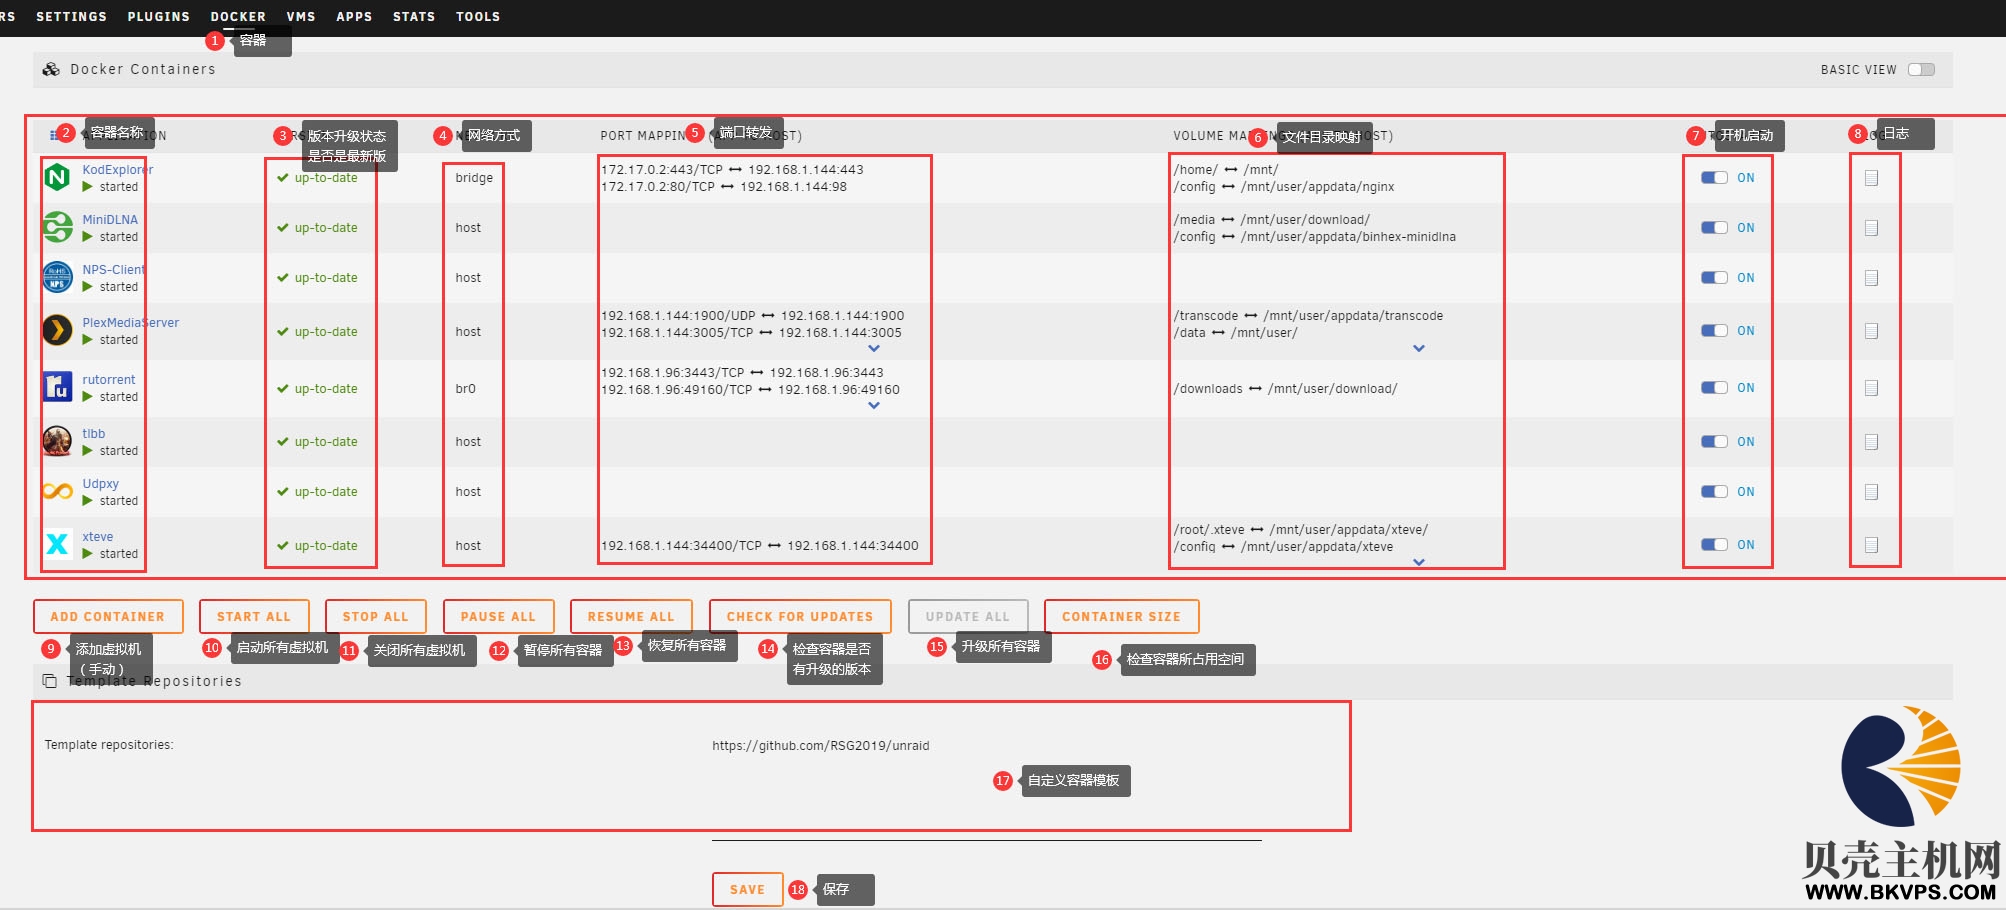Screen dimensions: 2006x910
Task: Click the Port Mappings column header
Action: (701, 136)
